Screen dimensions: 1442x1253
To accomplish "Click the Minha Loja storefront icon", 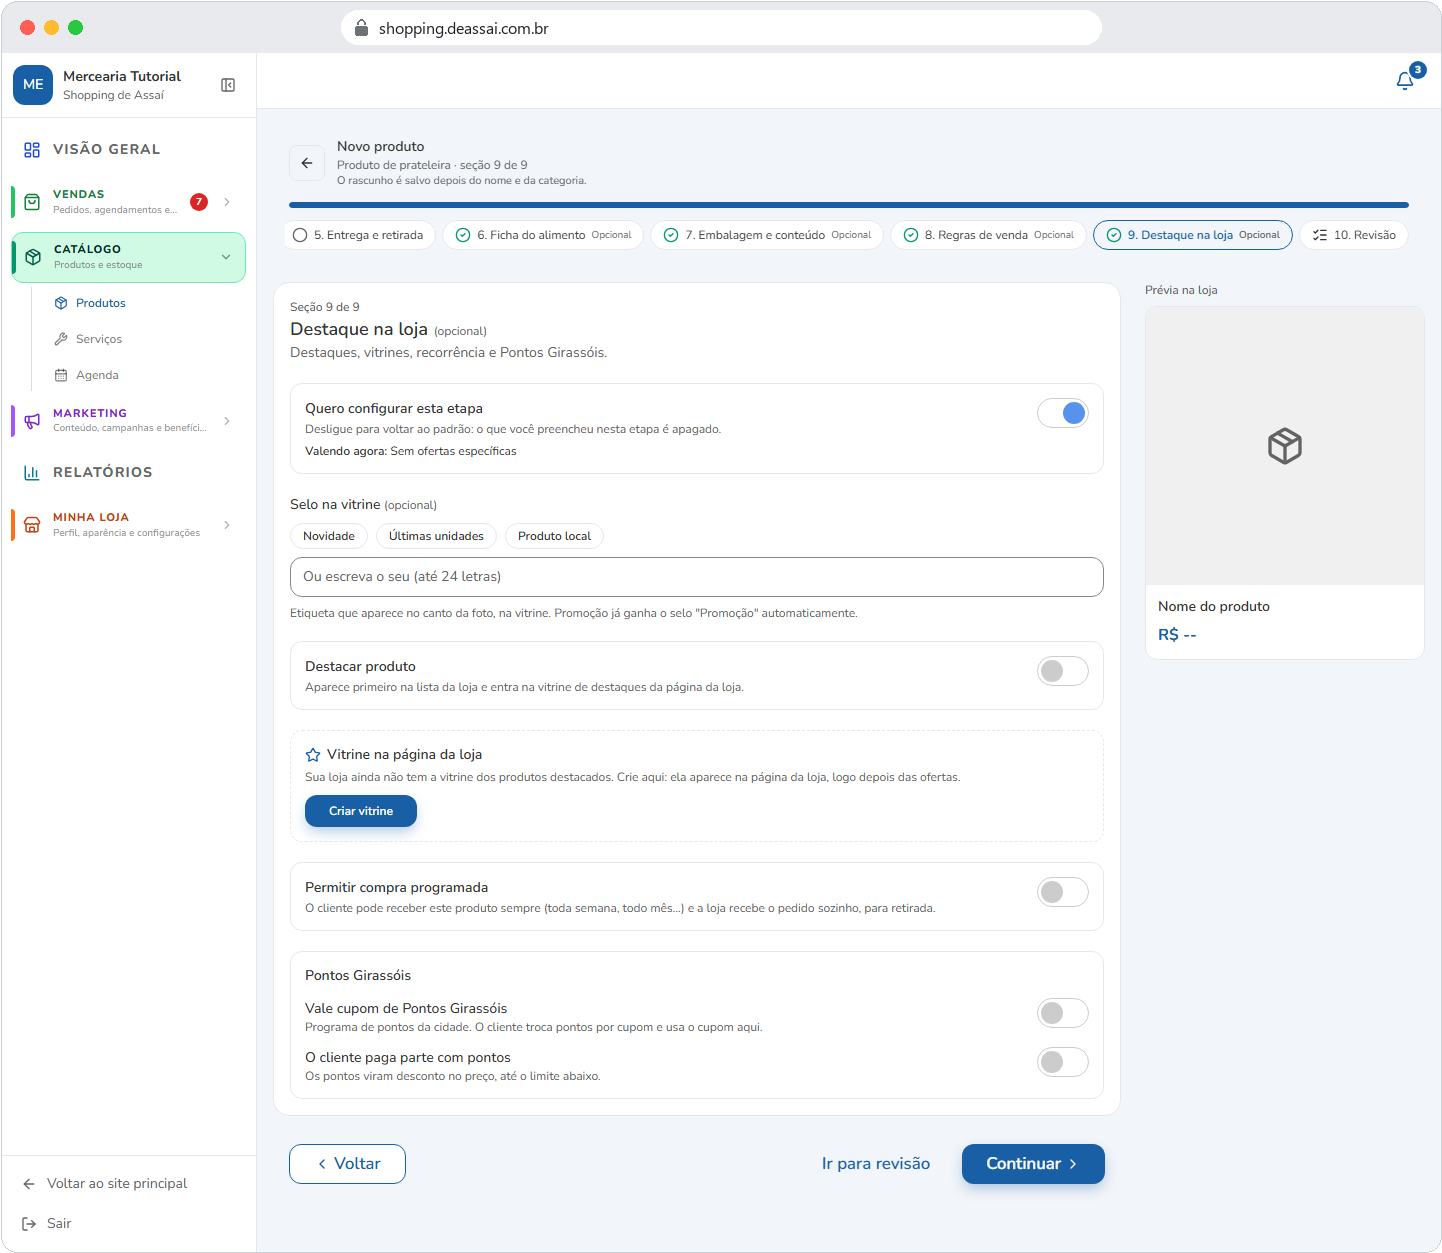I will tap(32, 525).
